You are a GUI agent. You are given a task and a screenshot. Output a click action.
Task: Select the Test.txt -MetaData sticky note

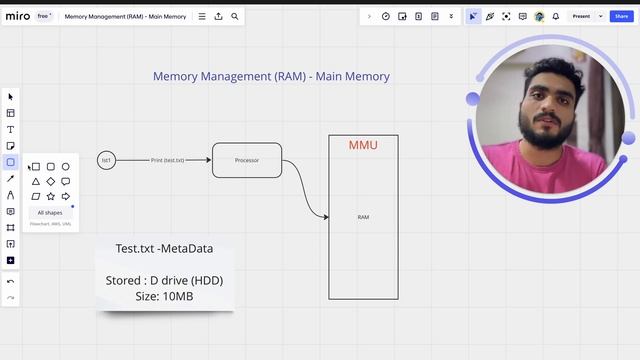[164, 273]
